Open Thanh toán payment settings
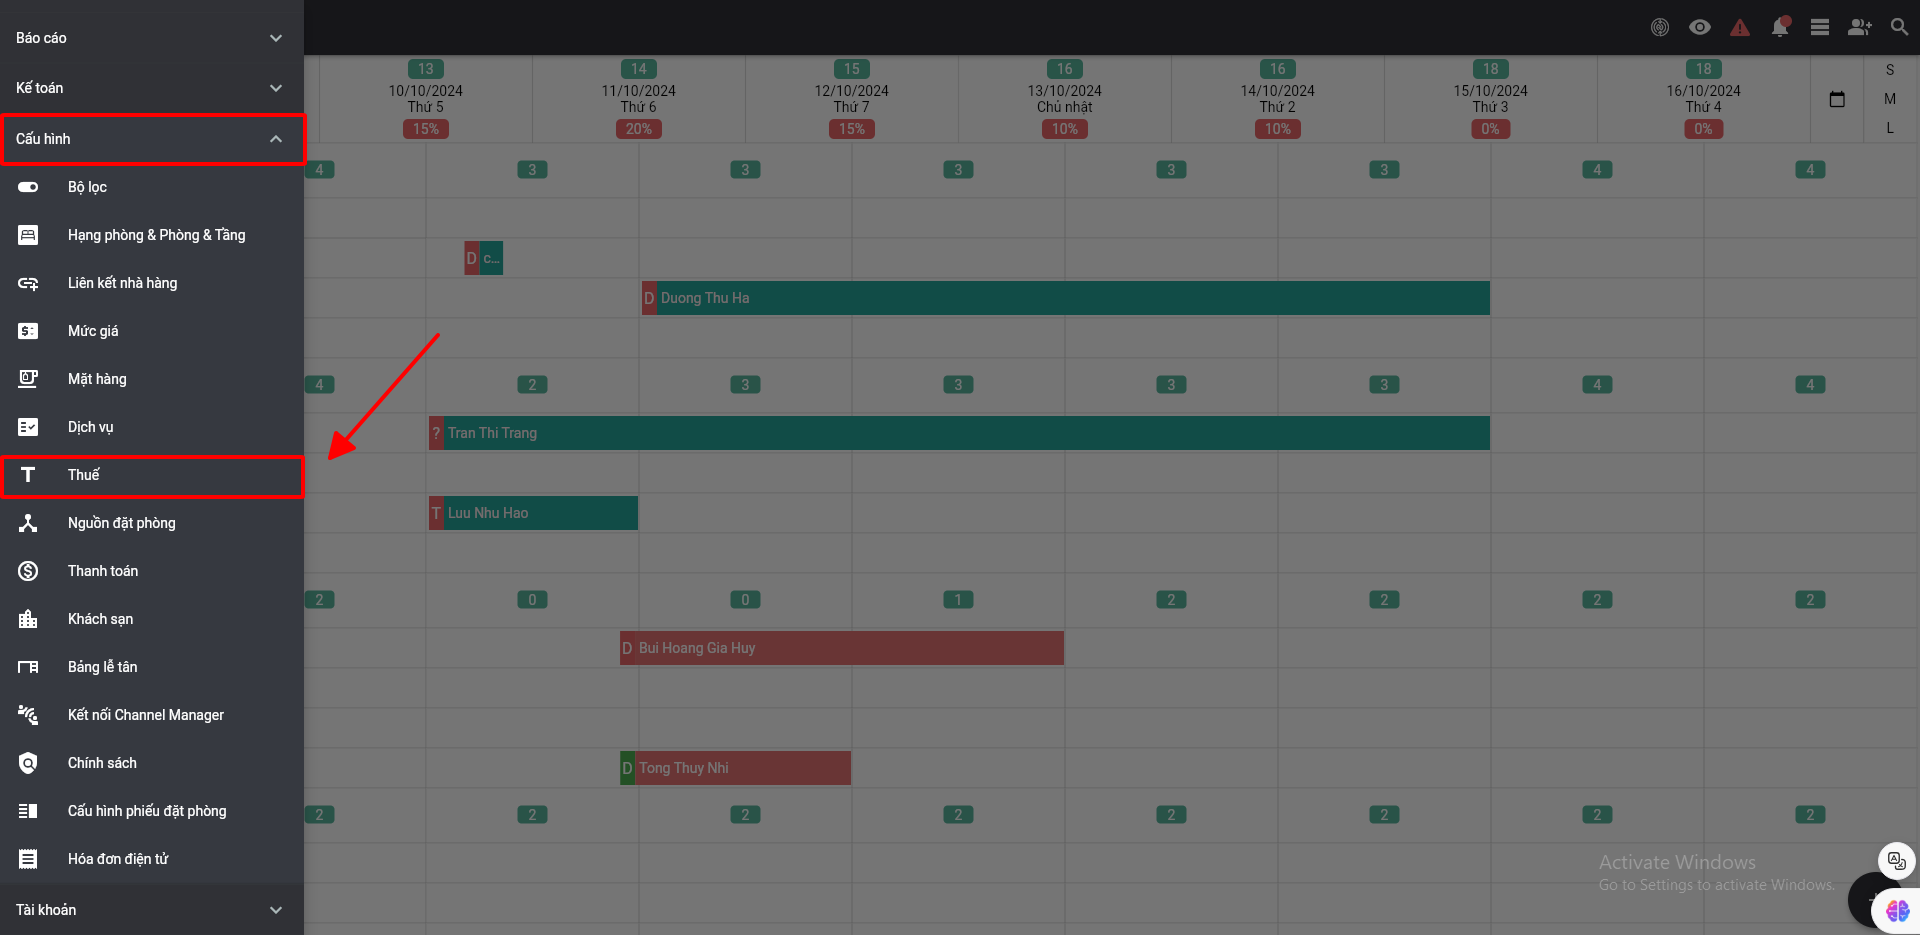The height and width of the screenshot is (935, 1920). [x=152, y=571]
